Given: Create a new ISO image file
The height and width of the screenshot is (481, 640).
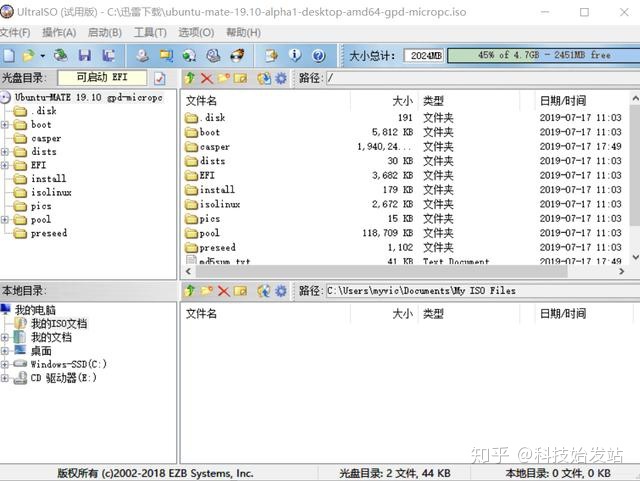Looking at the screenshot, I should click(x=8, y=56).
